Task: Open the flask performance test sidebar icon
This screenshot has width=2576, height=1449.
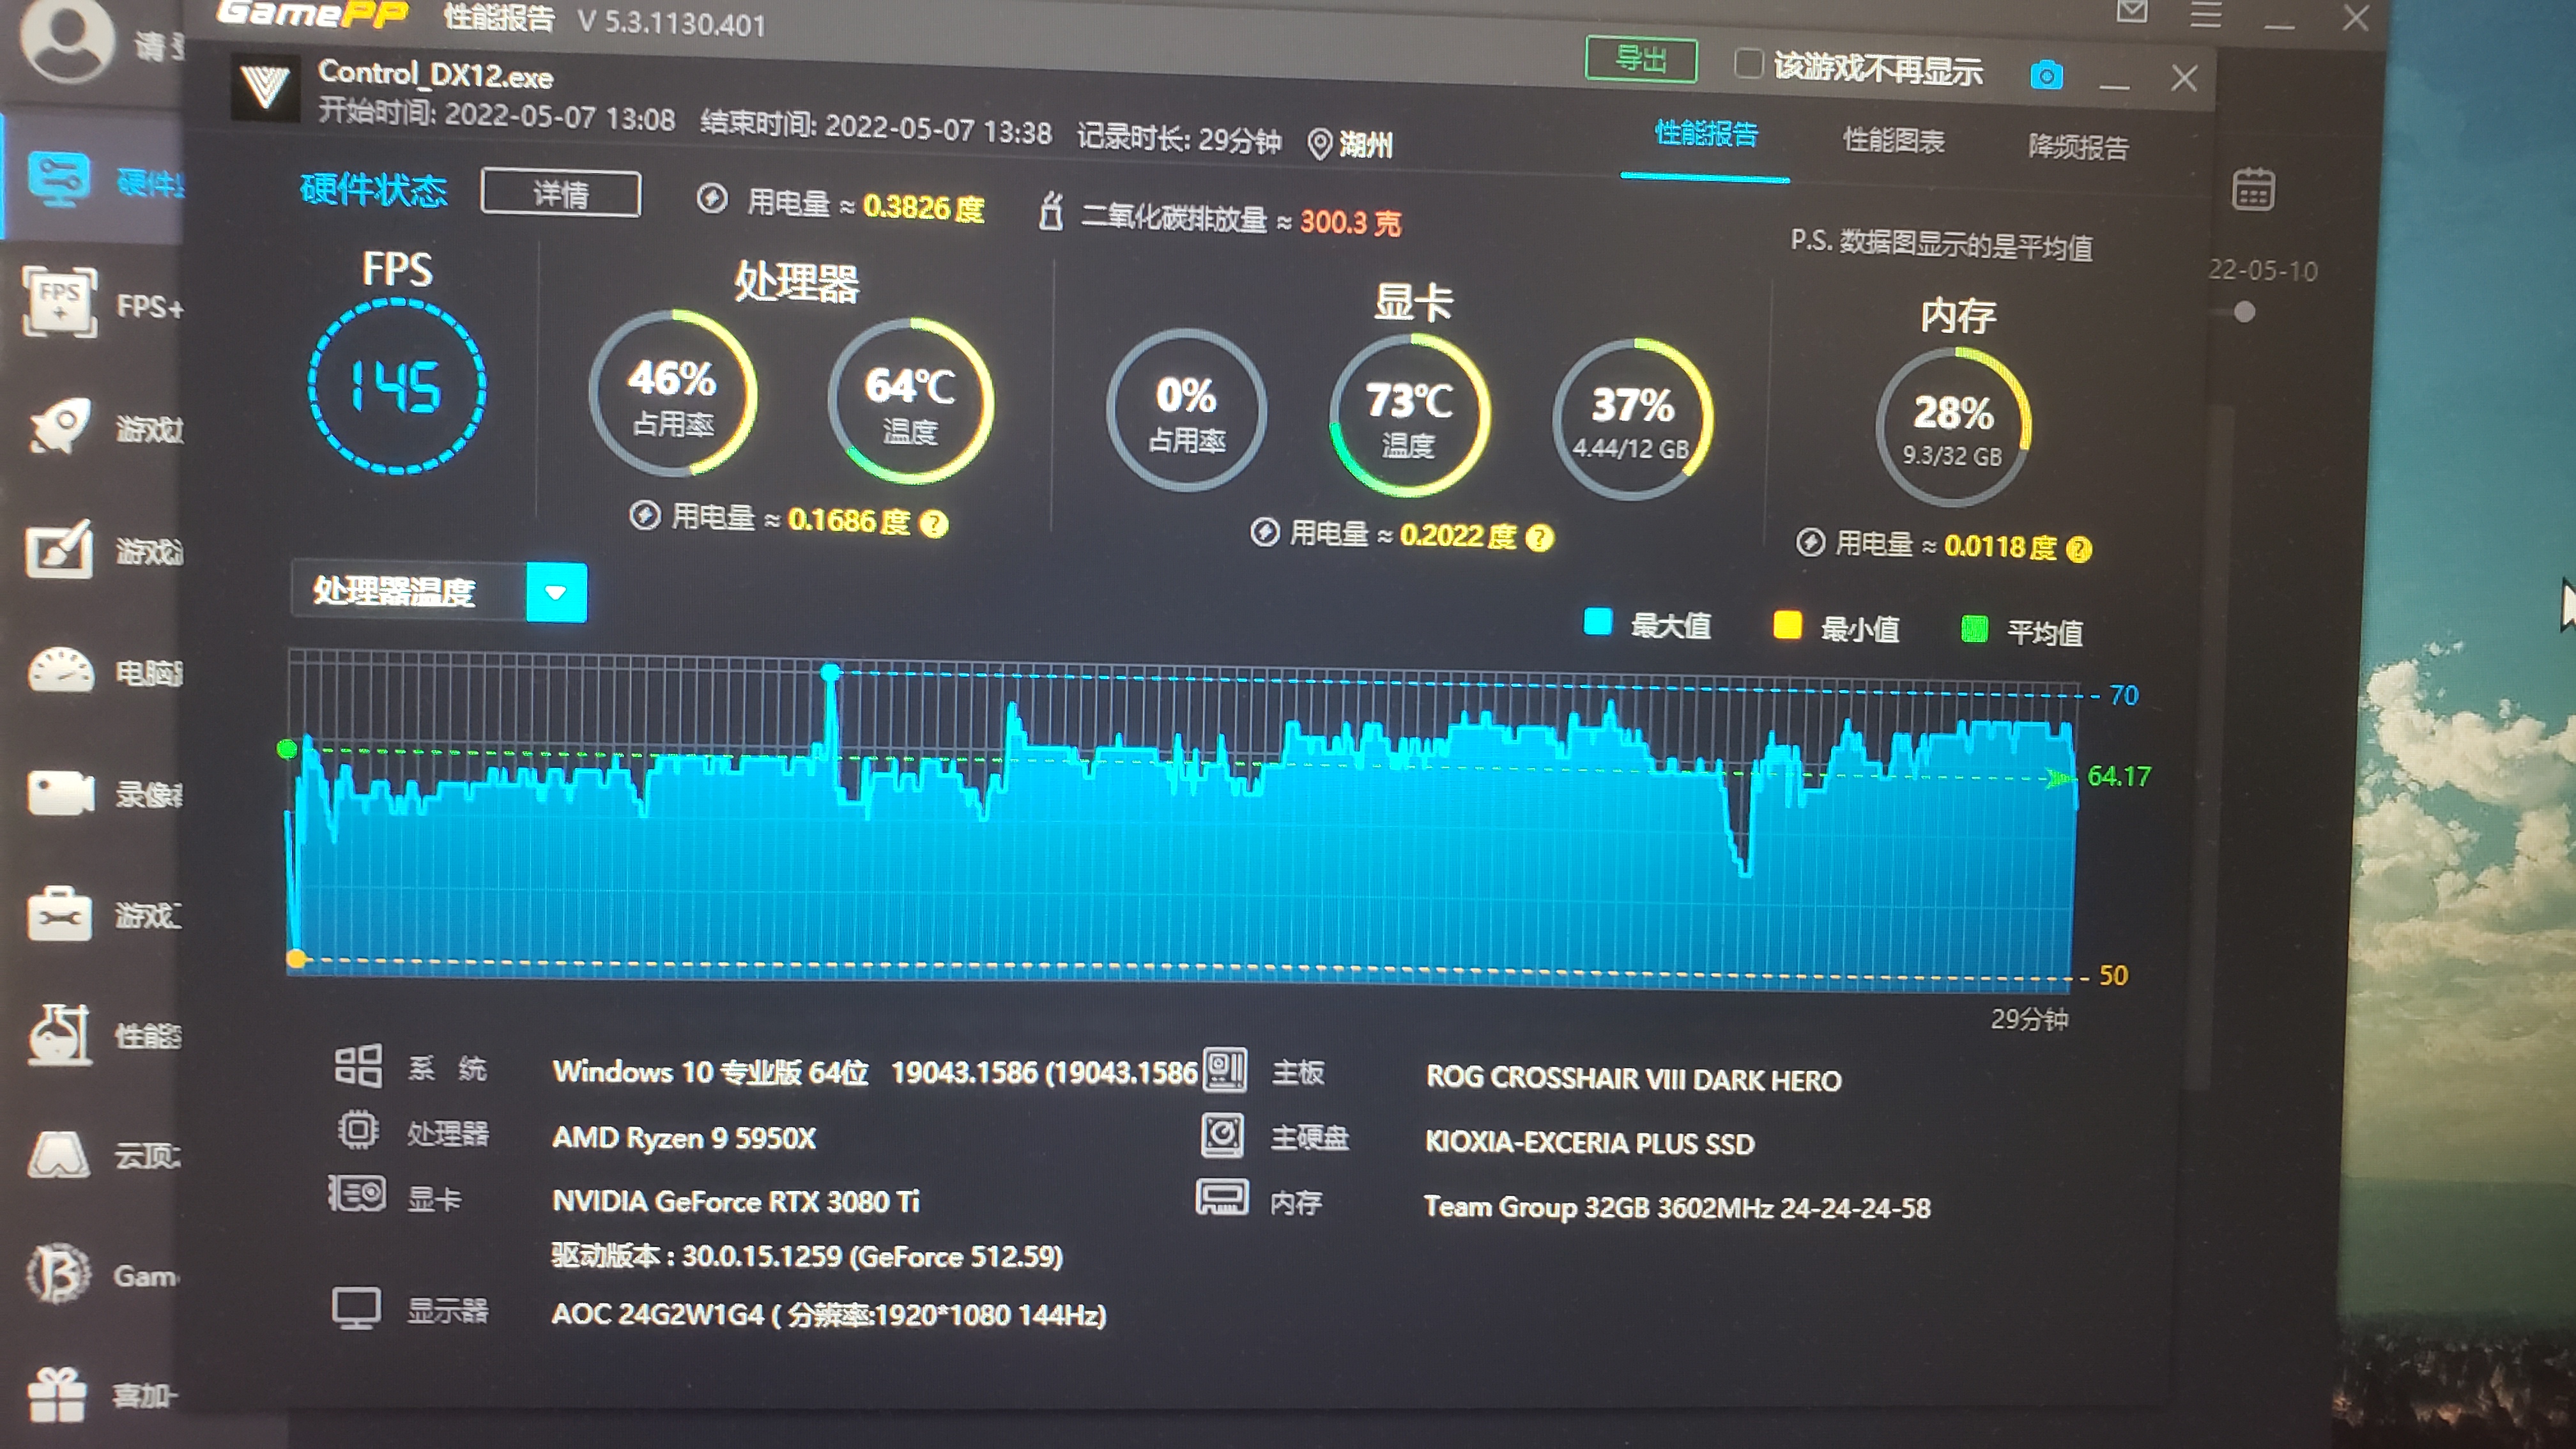Action: [x=59, y=1034]
